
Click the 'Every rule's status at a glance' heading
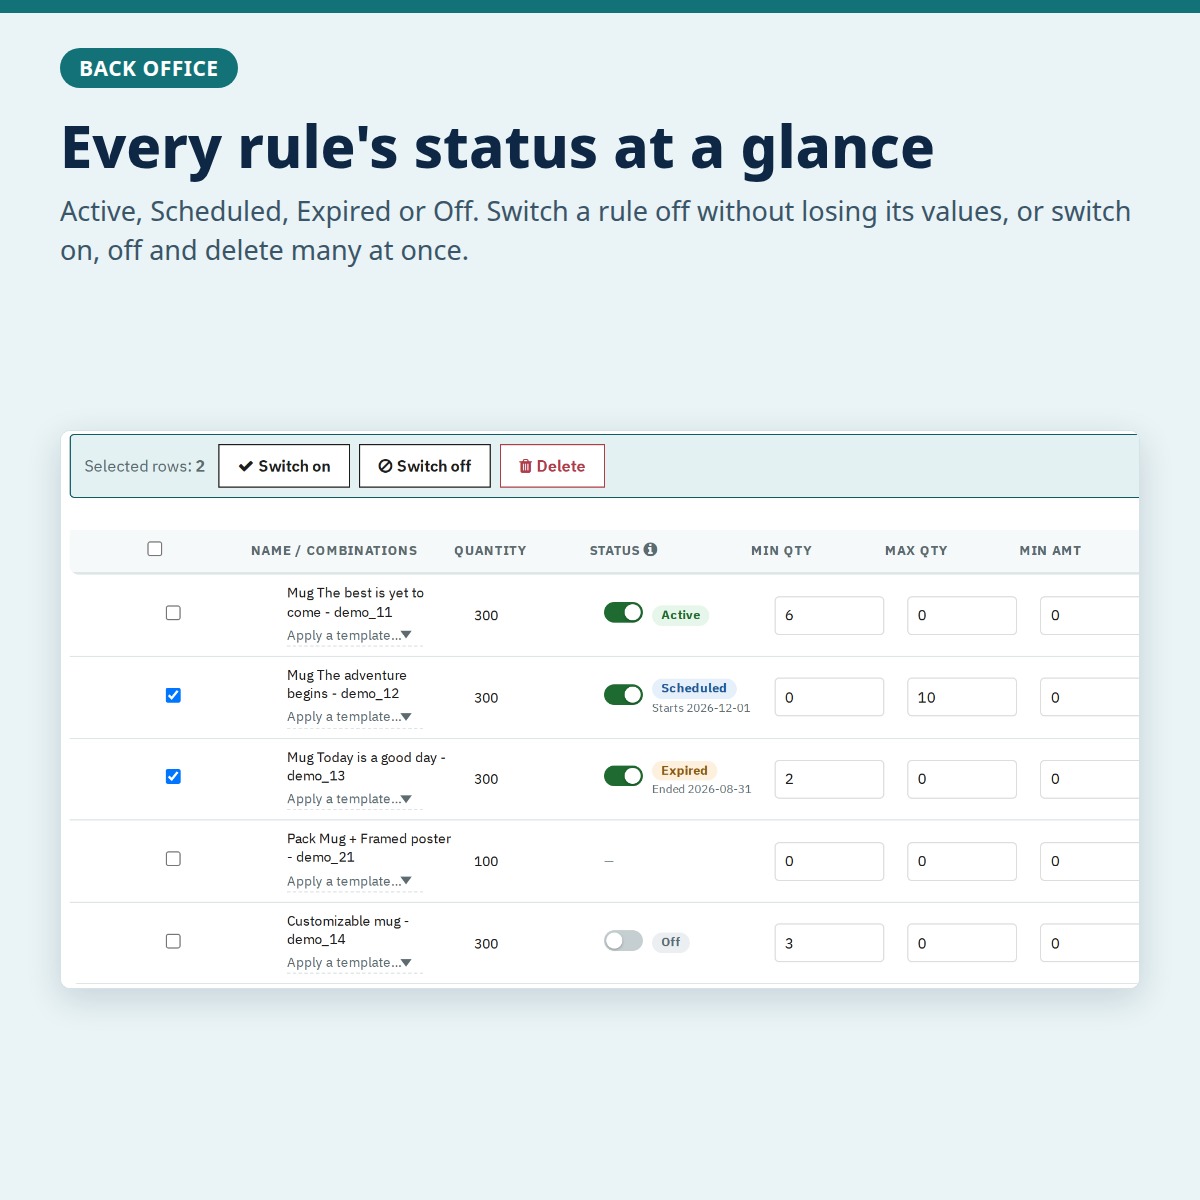(x=497, y=147)
